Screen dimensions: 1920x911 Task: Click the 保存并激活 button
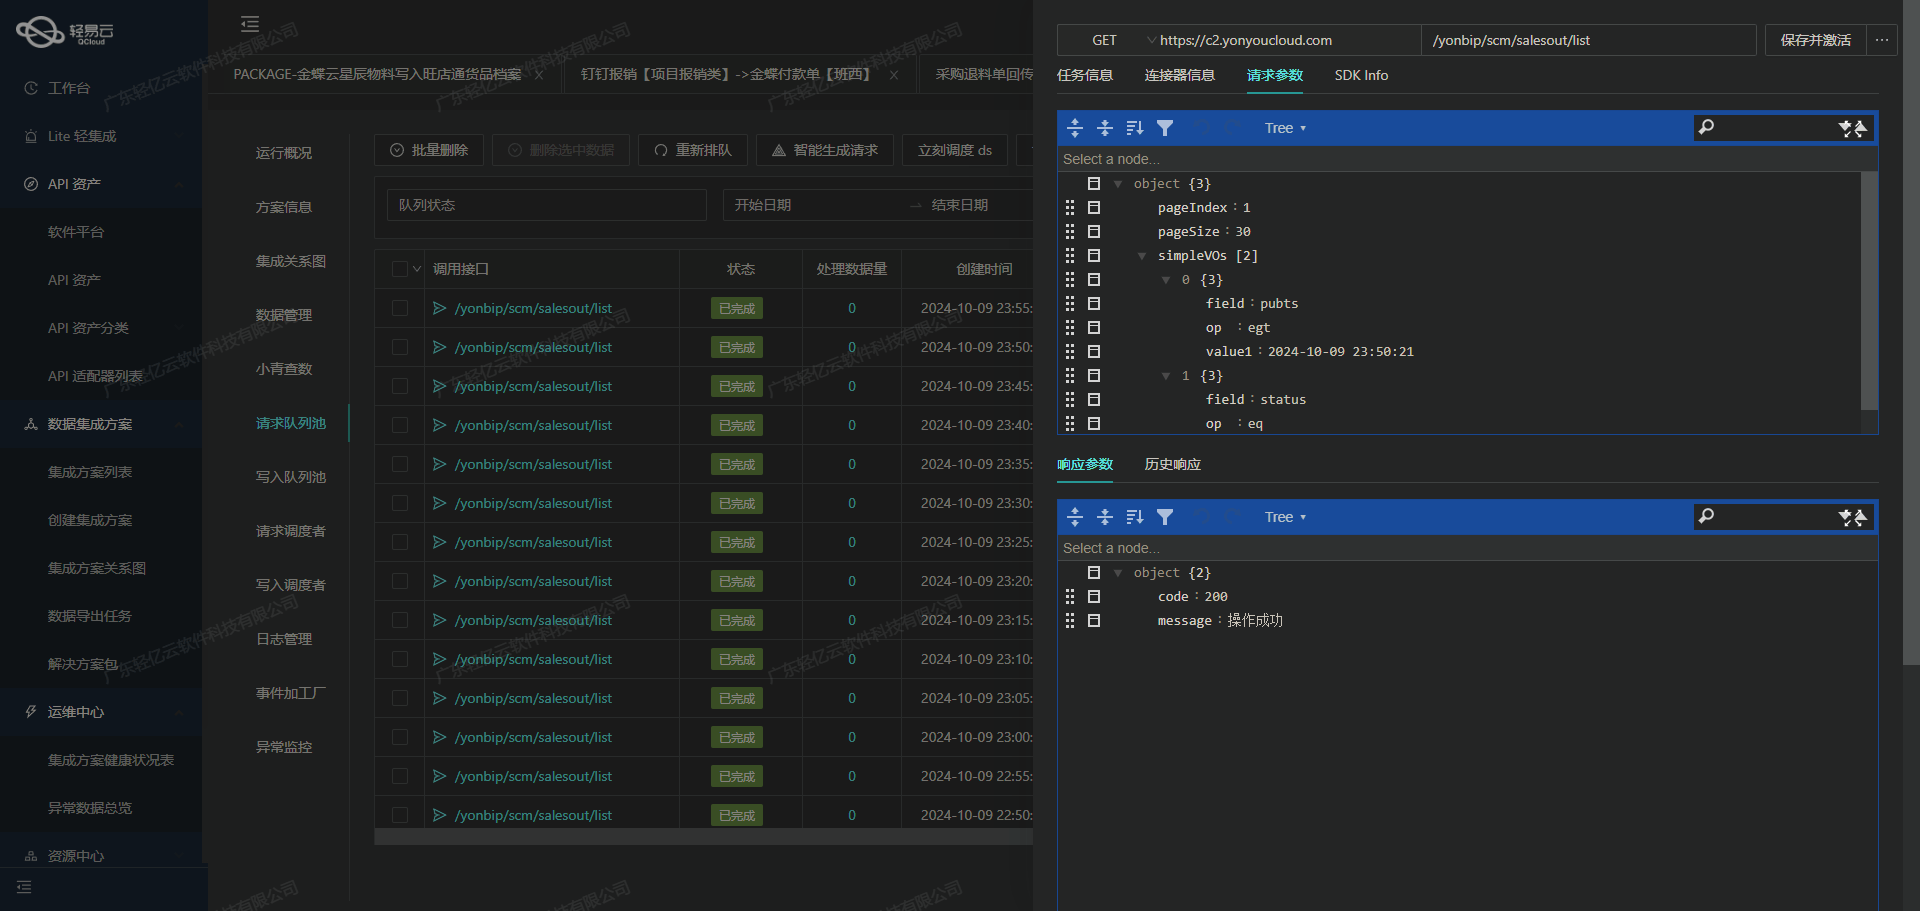coord(1816,40)
